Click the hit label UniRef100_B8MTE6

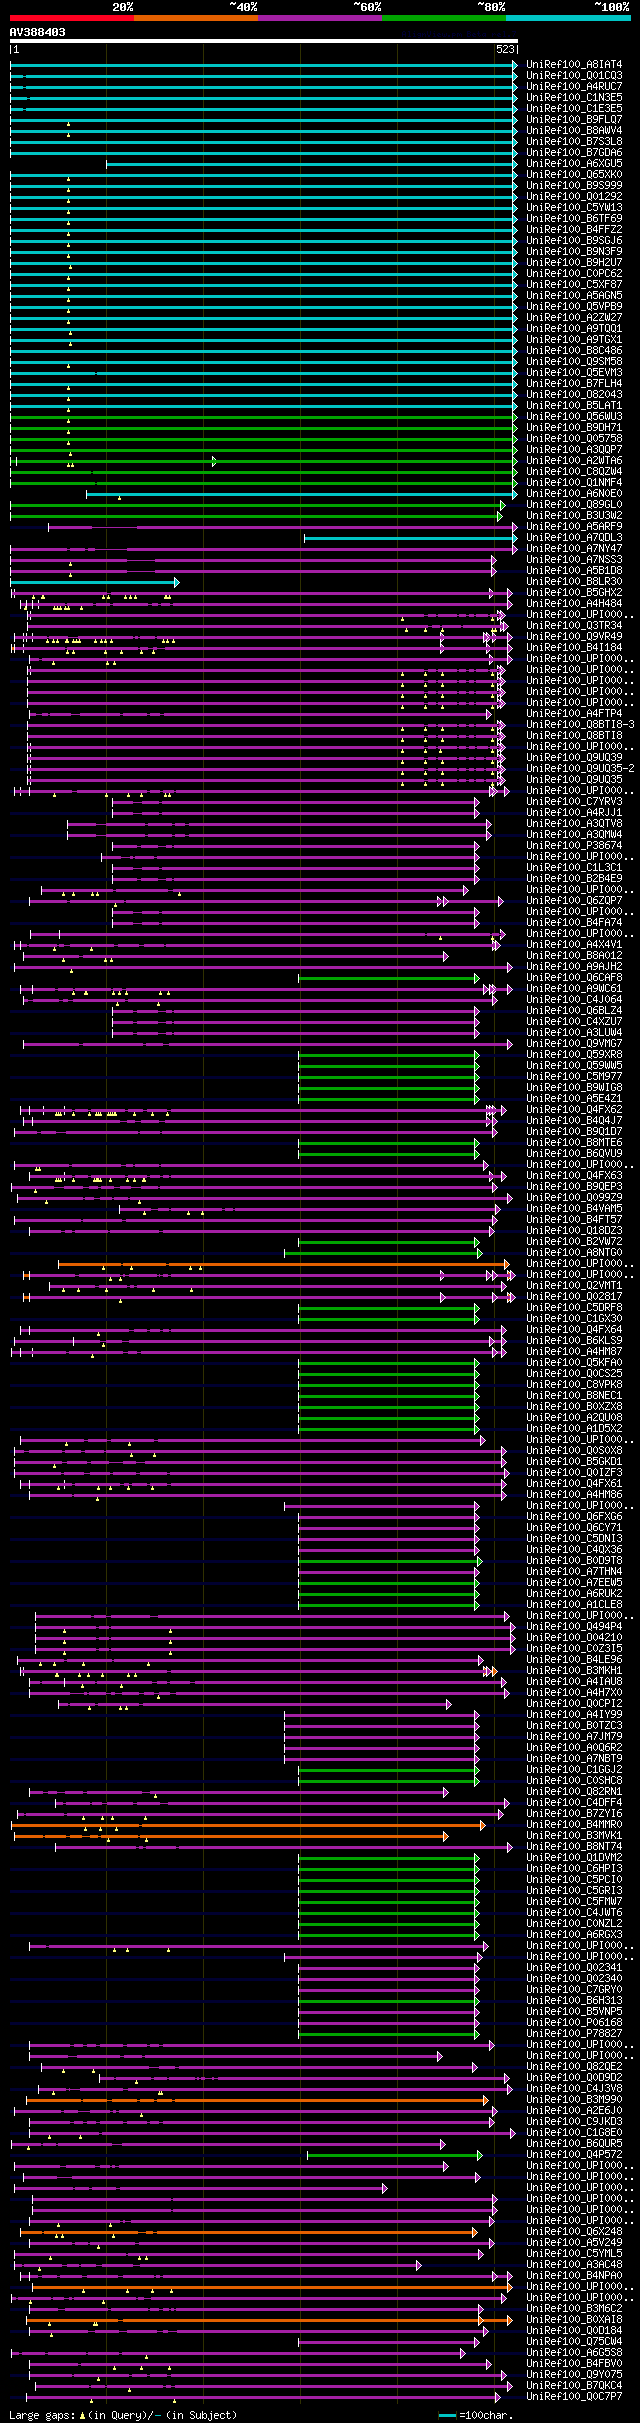pyautogui.click(x=574, y=1143)
